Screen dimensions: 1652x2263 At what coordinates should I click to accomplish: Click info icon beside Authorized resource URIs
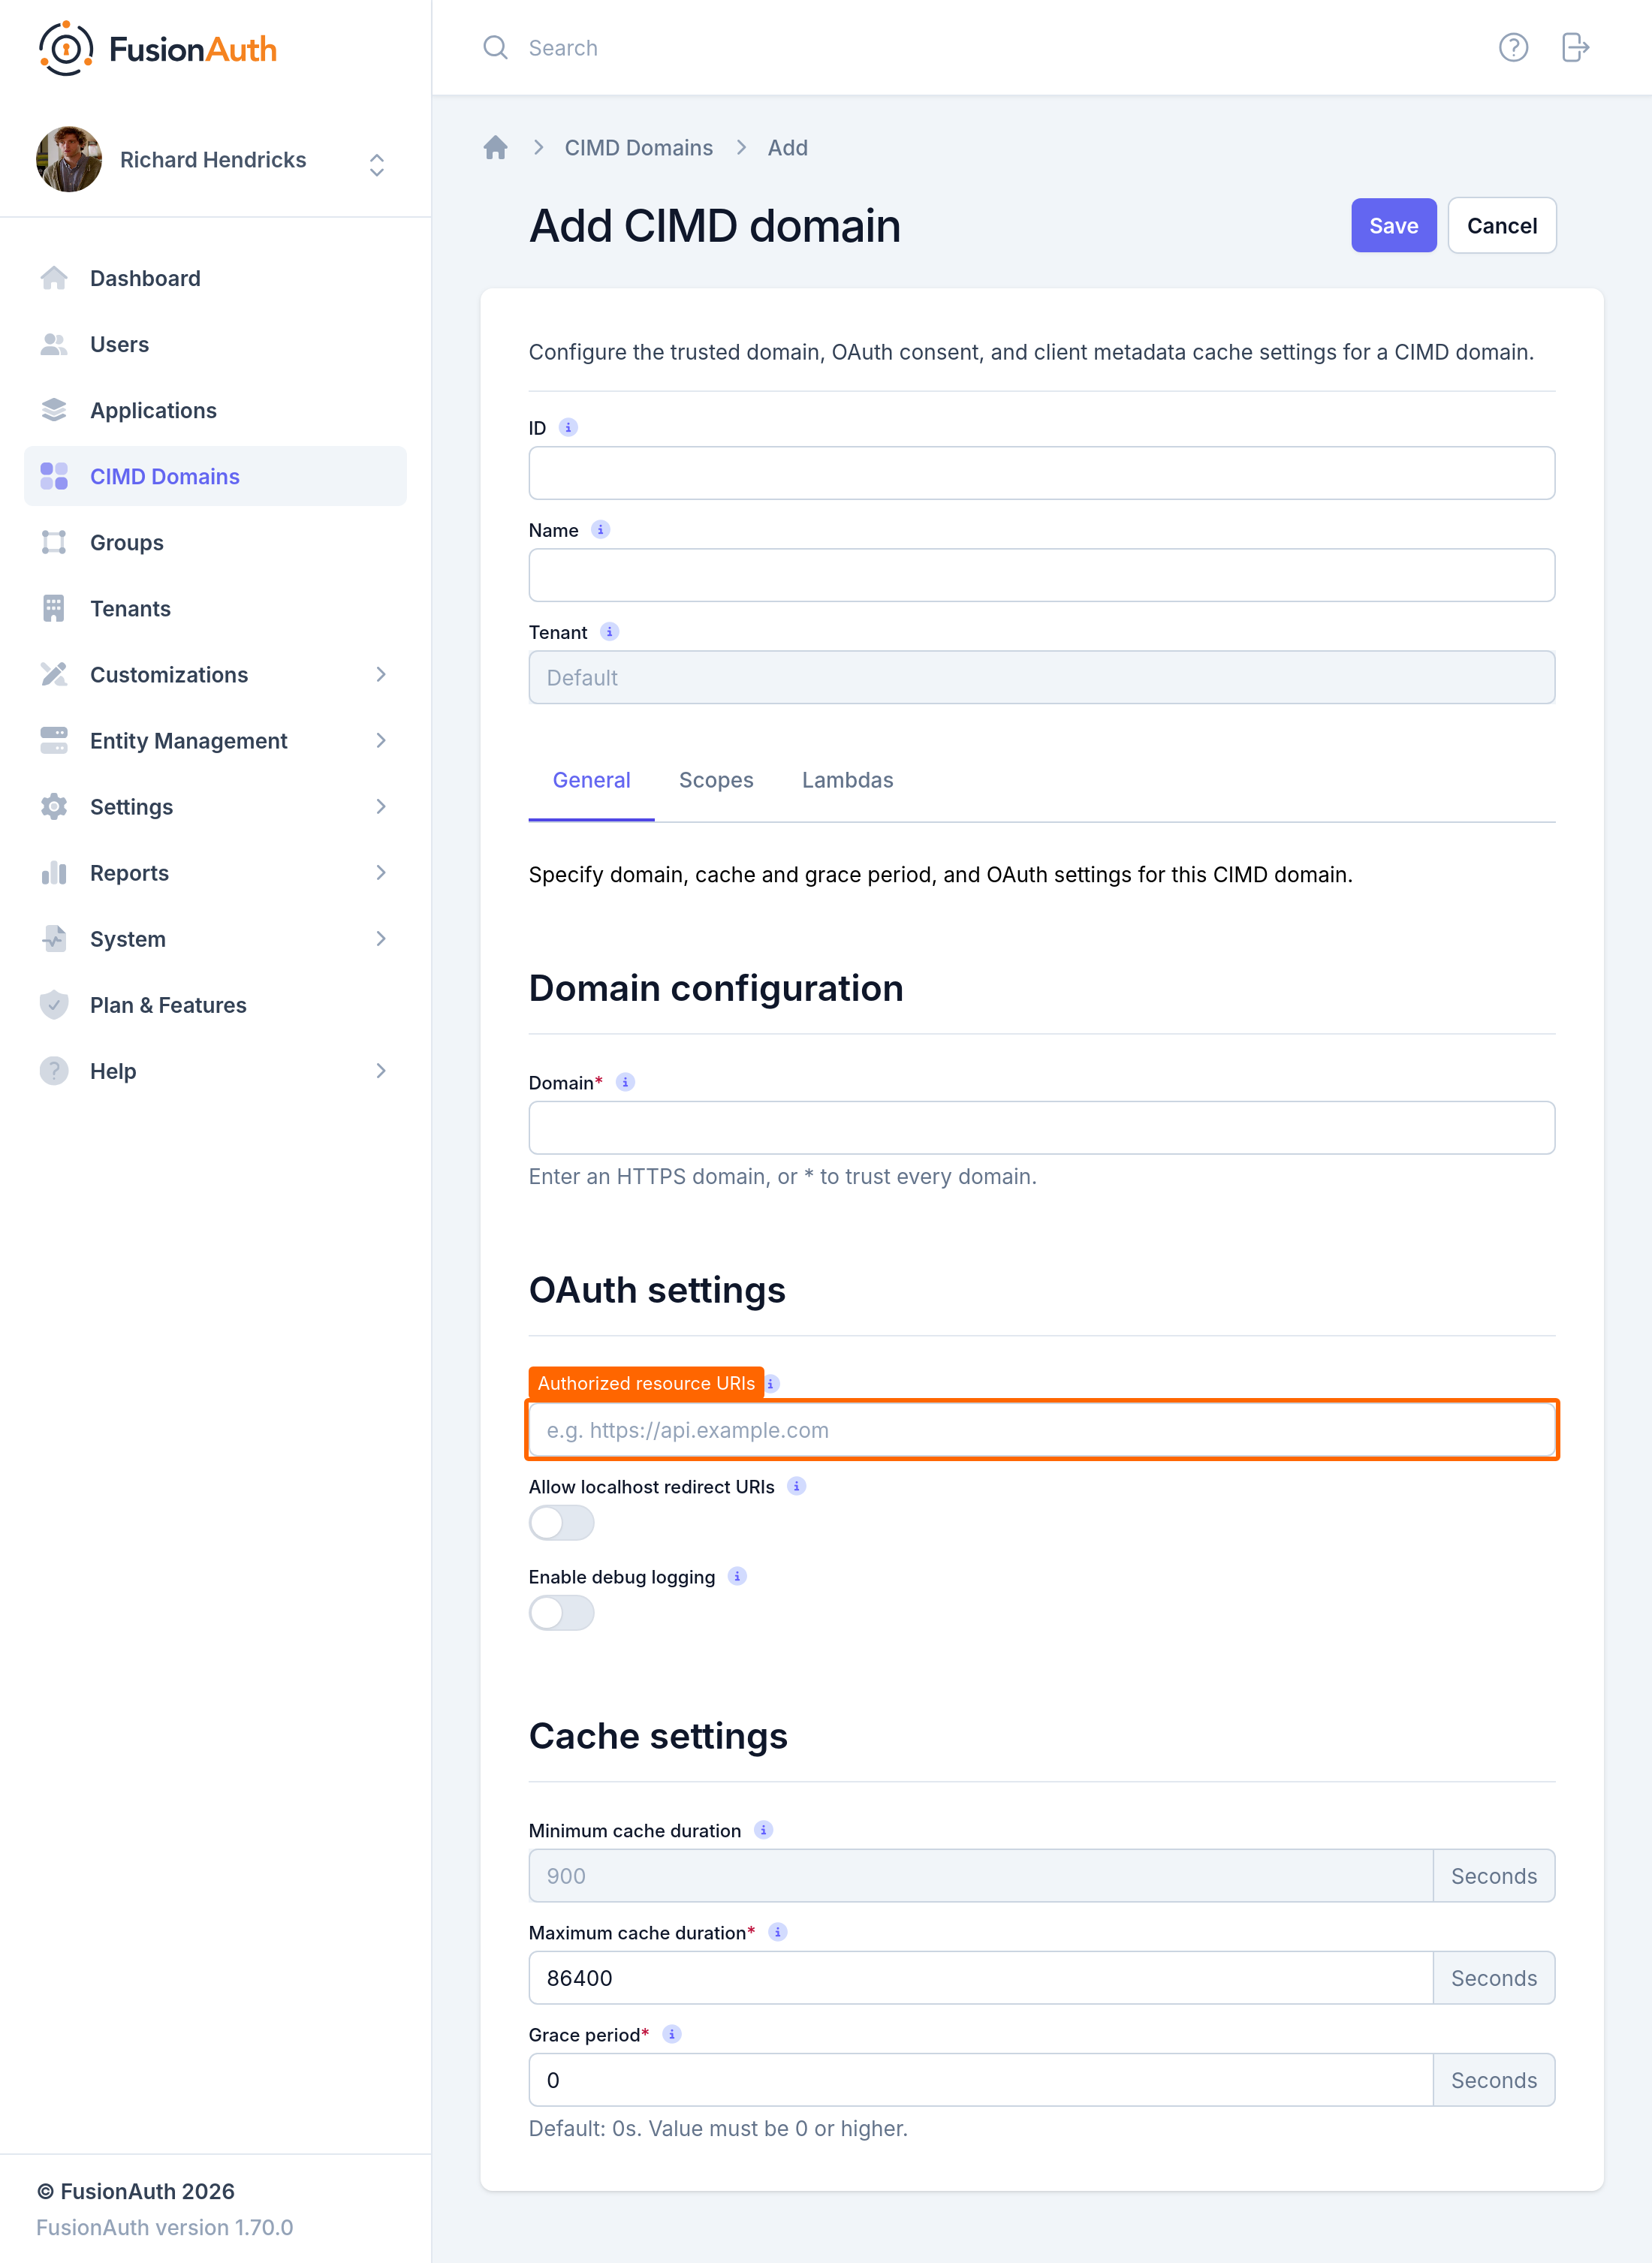pos(771,1383)
